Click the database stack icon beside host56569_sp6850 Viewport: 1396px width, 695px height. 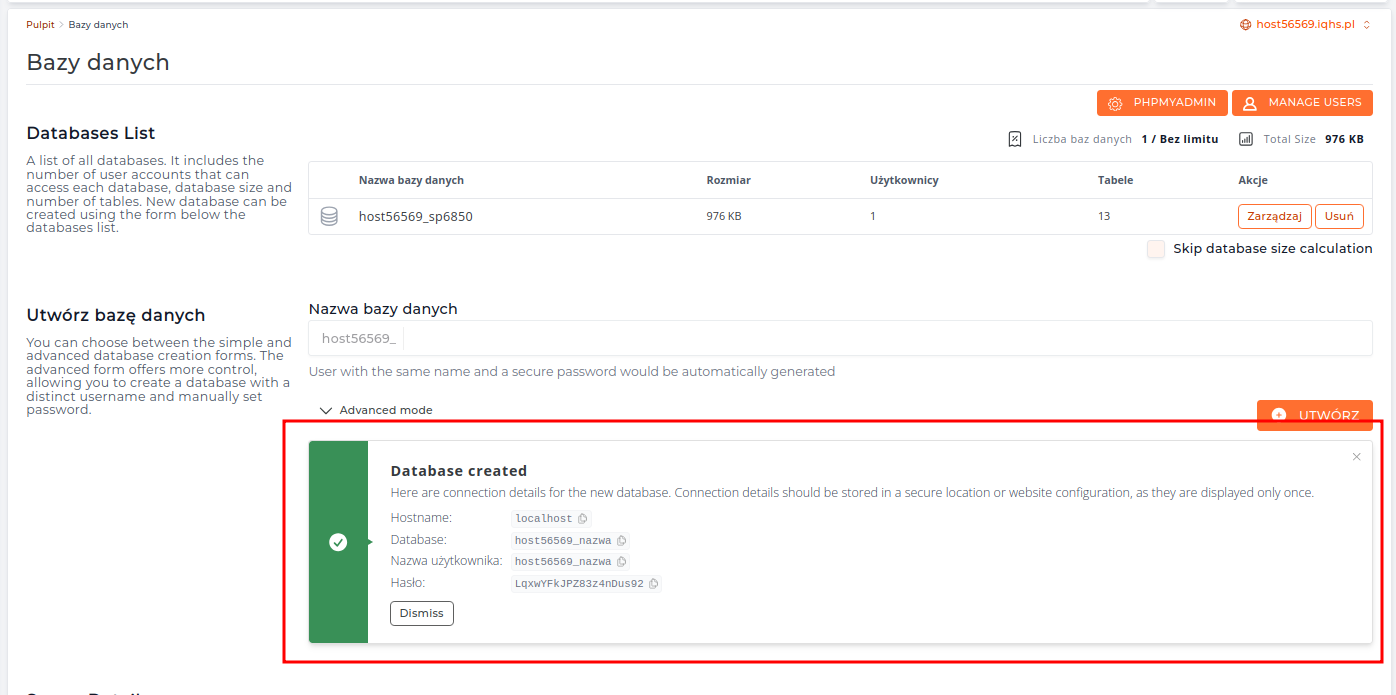click(329, 216)
